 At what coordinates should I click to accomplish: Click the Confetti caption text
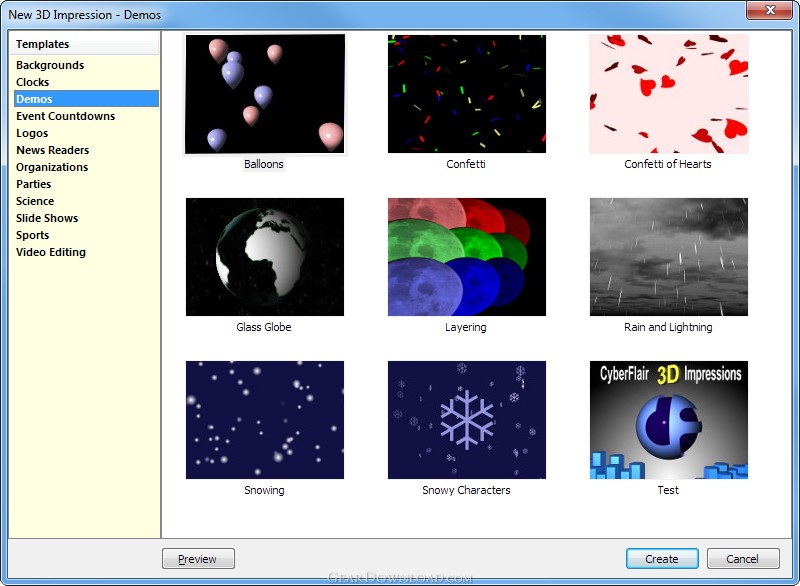pos(466,164)
